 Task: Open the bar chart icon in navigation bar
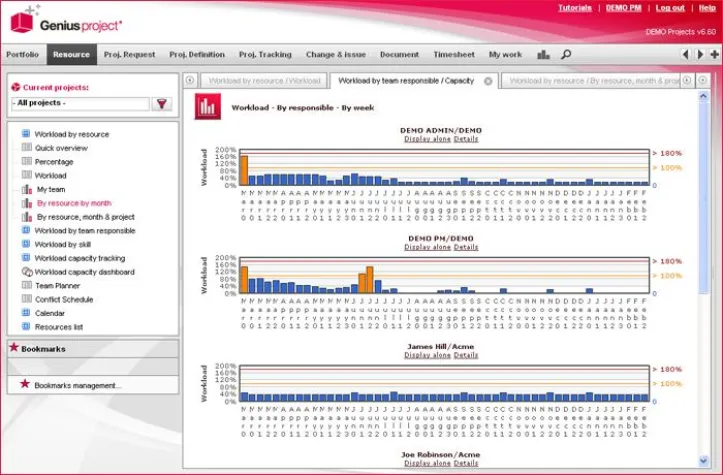543,55
